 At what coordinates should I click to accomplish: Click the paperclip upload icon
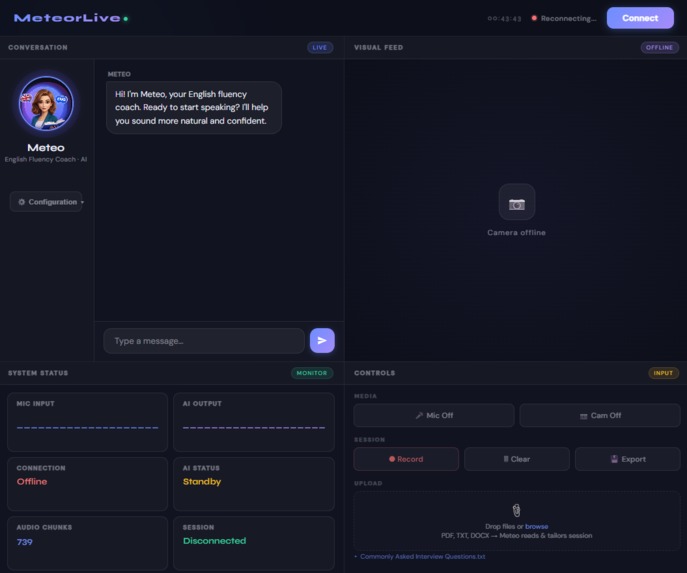(x=517, y=510)
